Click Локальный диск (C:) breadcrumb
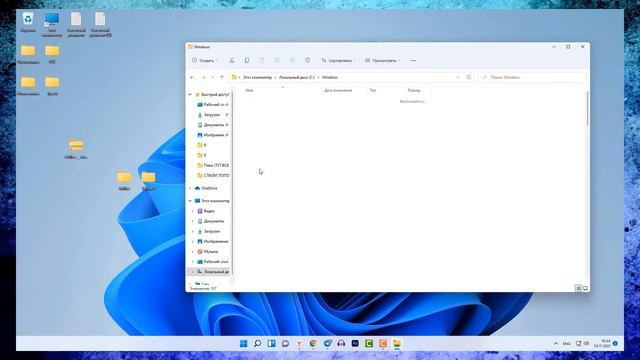 [x=297, y=77]
